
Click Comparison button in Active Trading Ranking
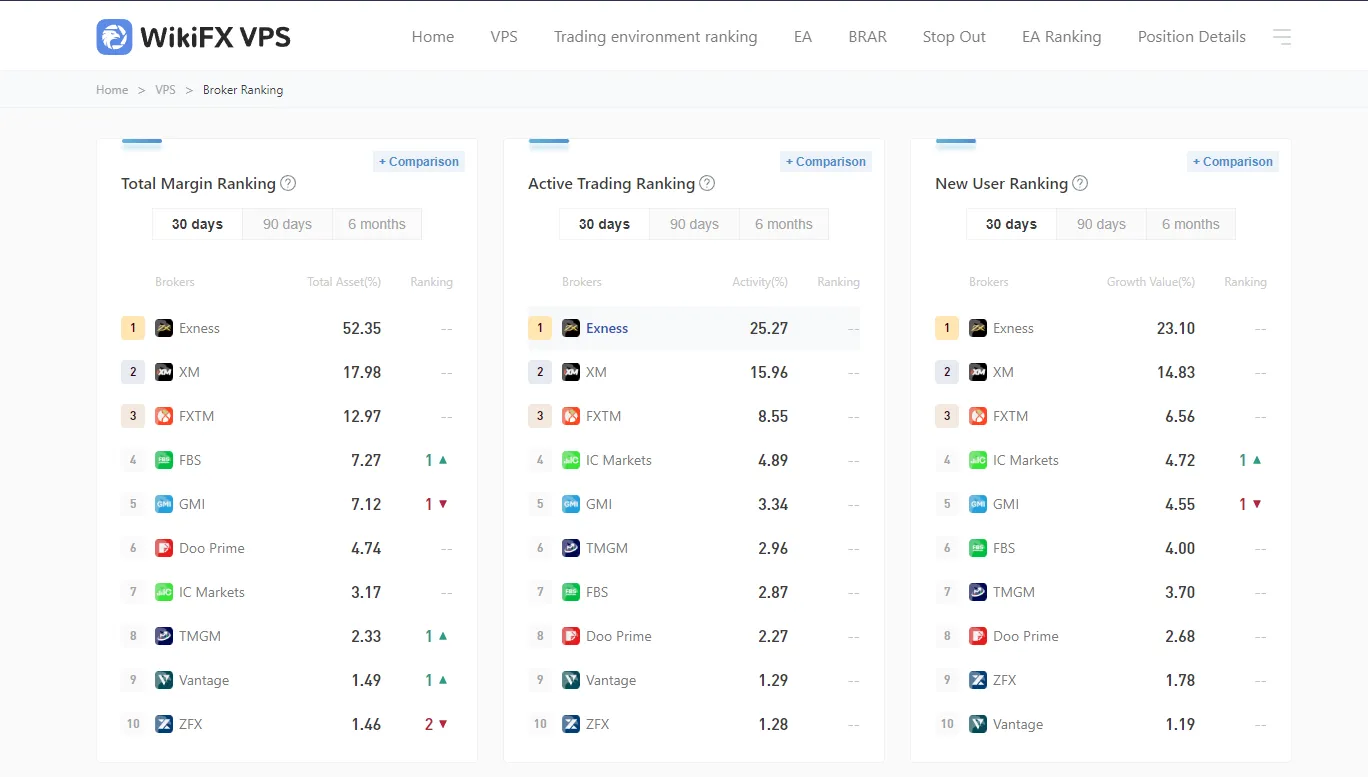pos(826,161)
